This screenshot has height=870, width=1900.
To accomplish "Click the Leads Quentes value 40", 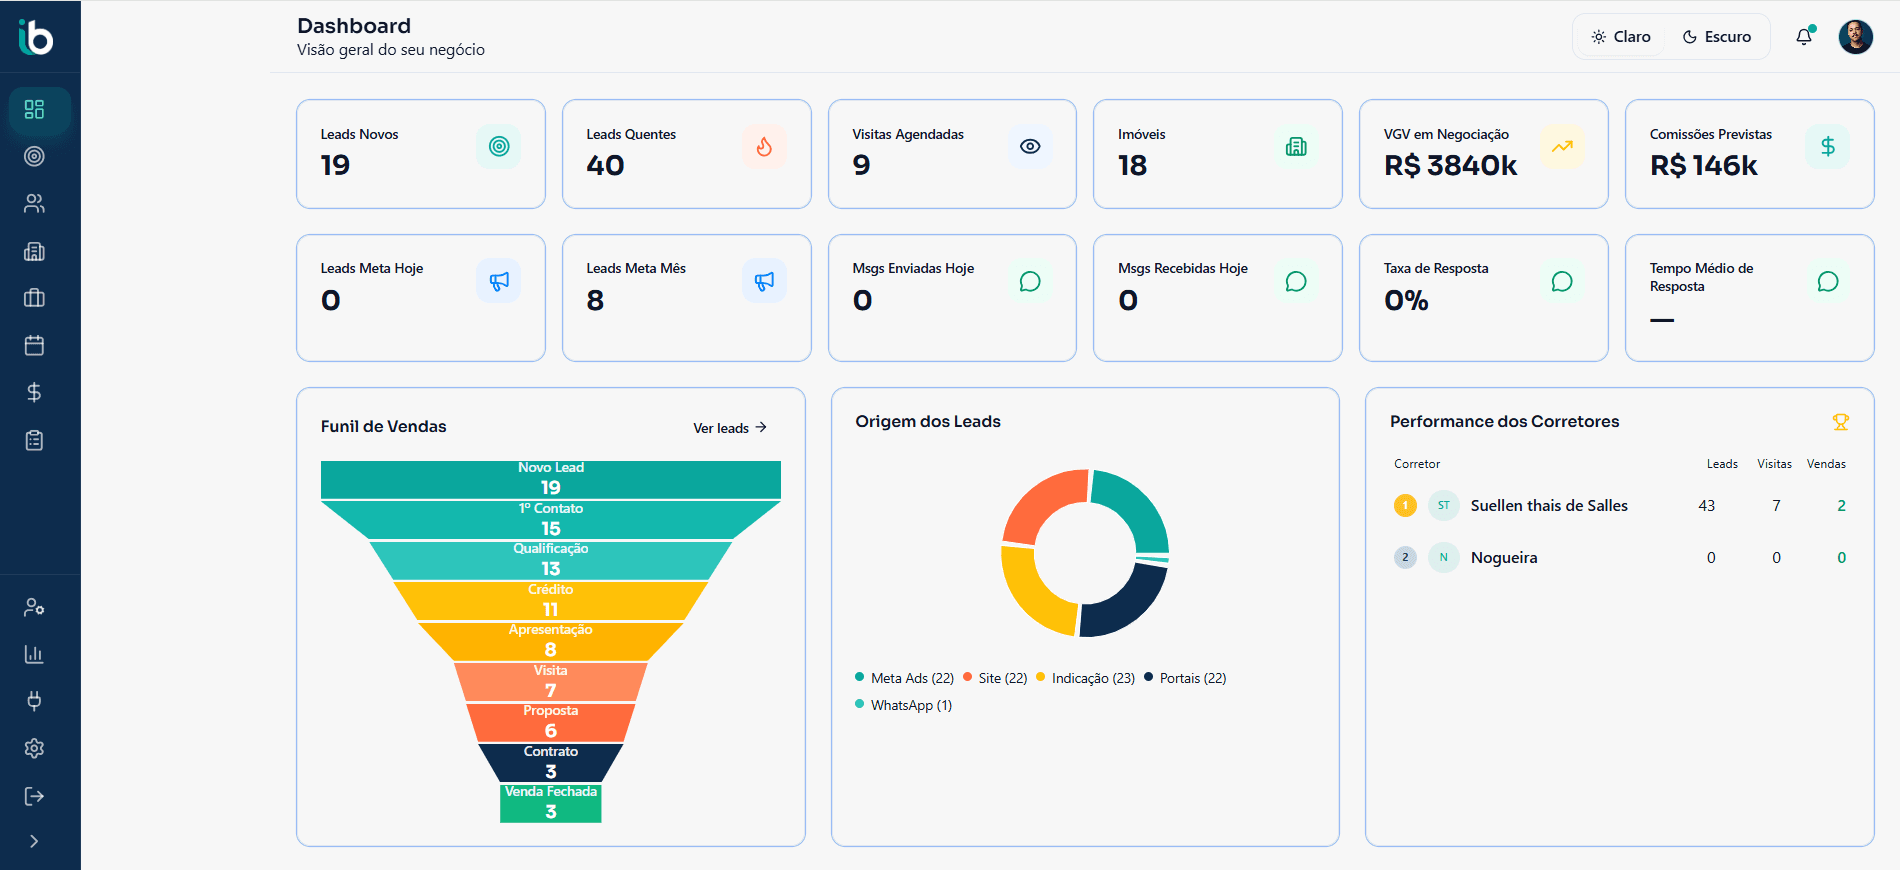I will [x=605, y=165].
